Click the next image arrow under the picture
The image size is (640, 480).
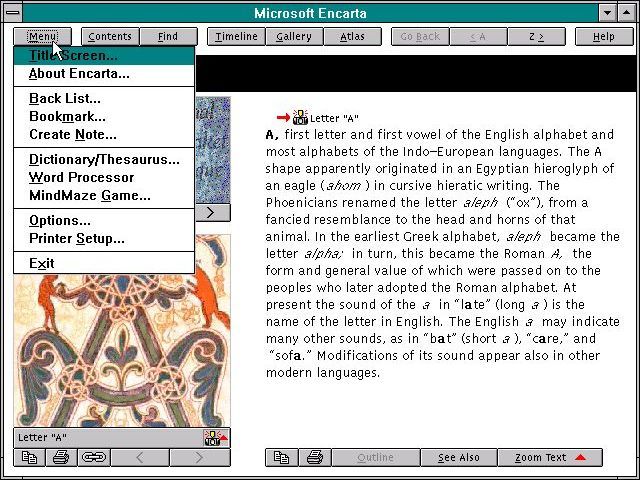tap(200, 458)
